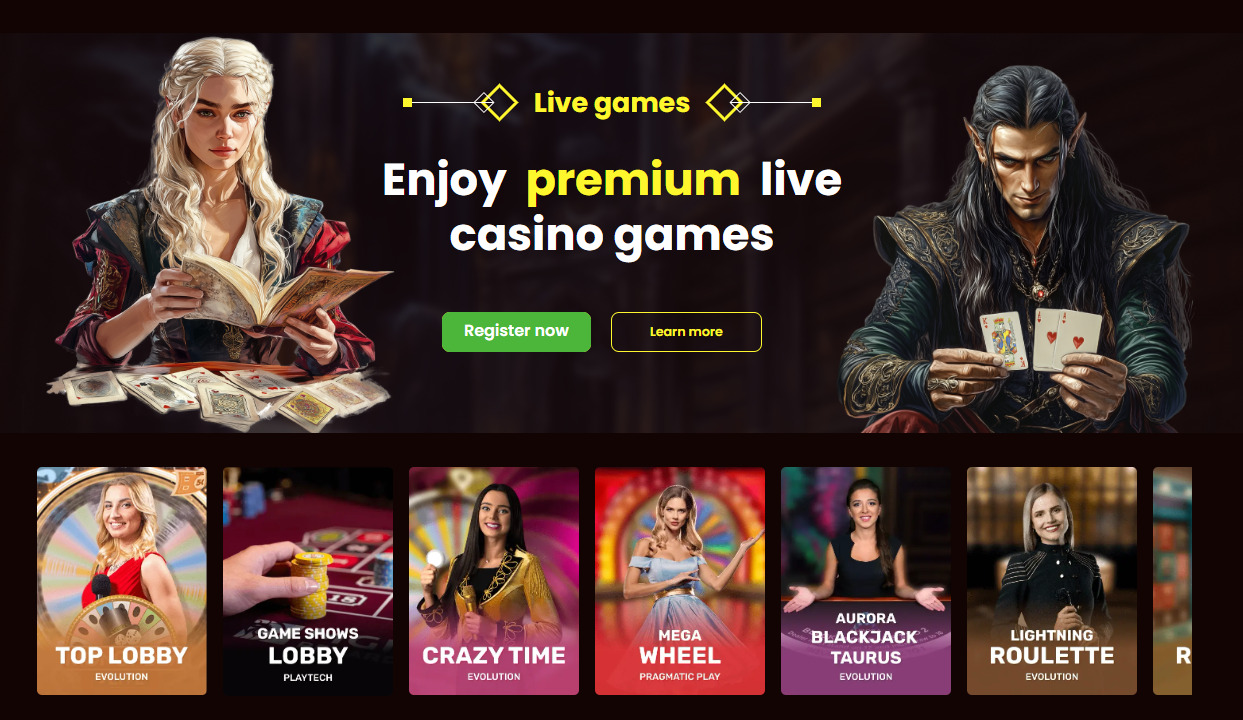
Task: Launch the Crazy Time game tile
Action: (494, 581)
